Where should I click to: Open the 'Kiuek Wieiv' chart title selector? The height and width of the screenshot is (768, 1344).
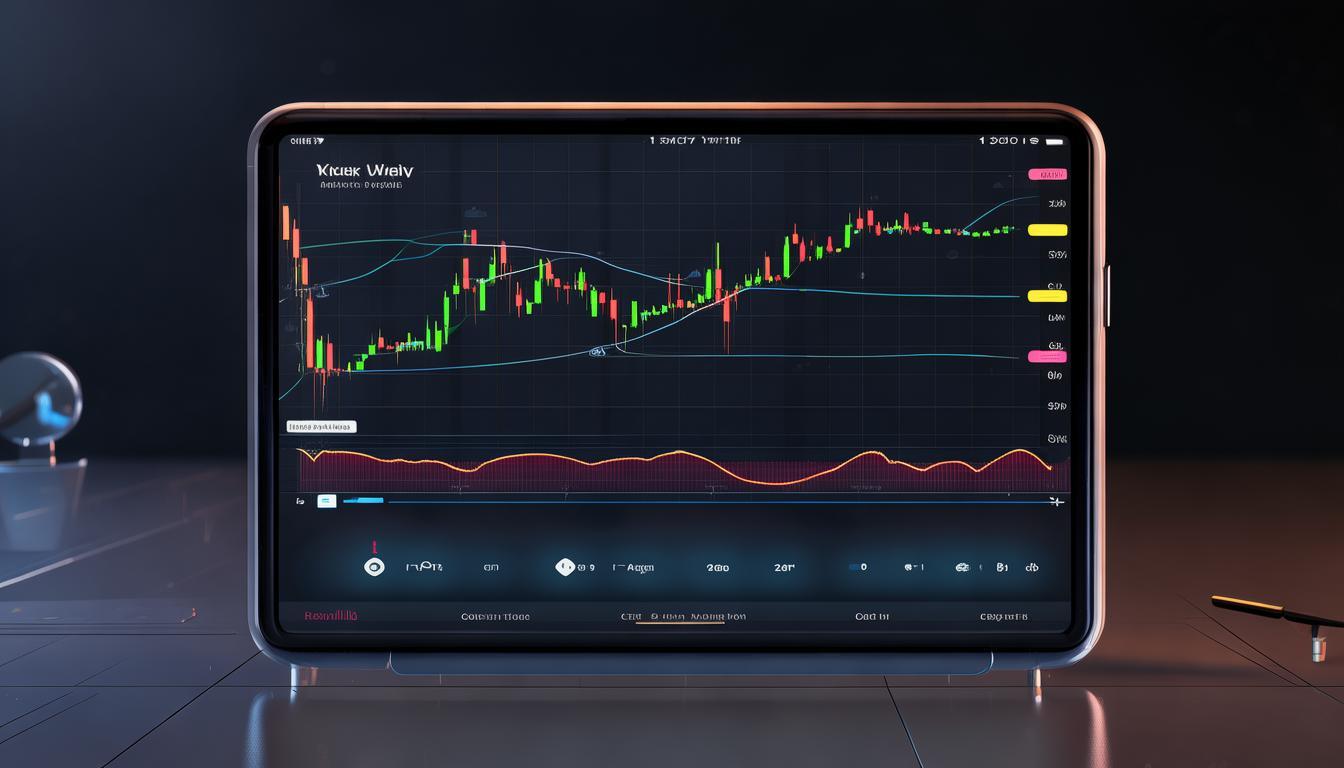coord(364,171)
